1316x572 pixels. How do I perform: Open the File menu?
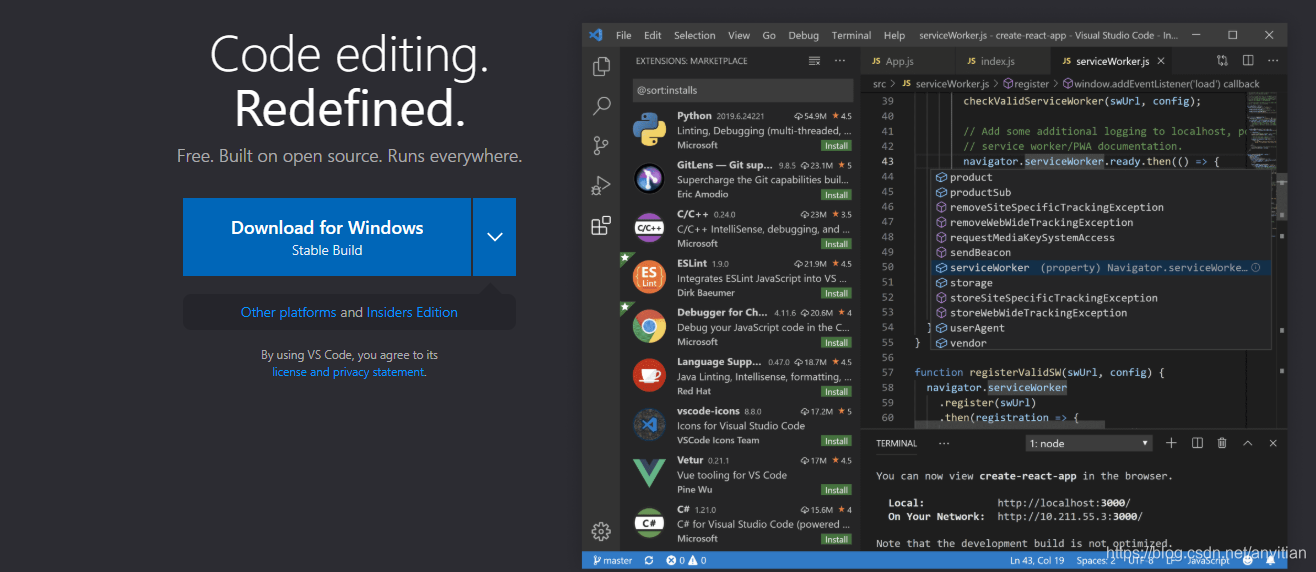pyautogui.click(x=624, y=35)
